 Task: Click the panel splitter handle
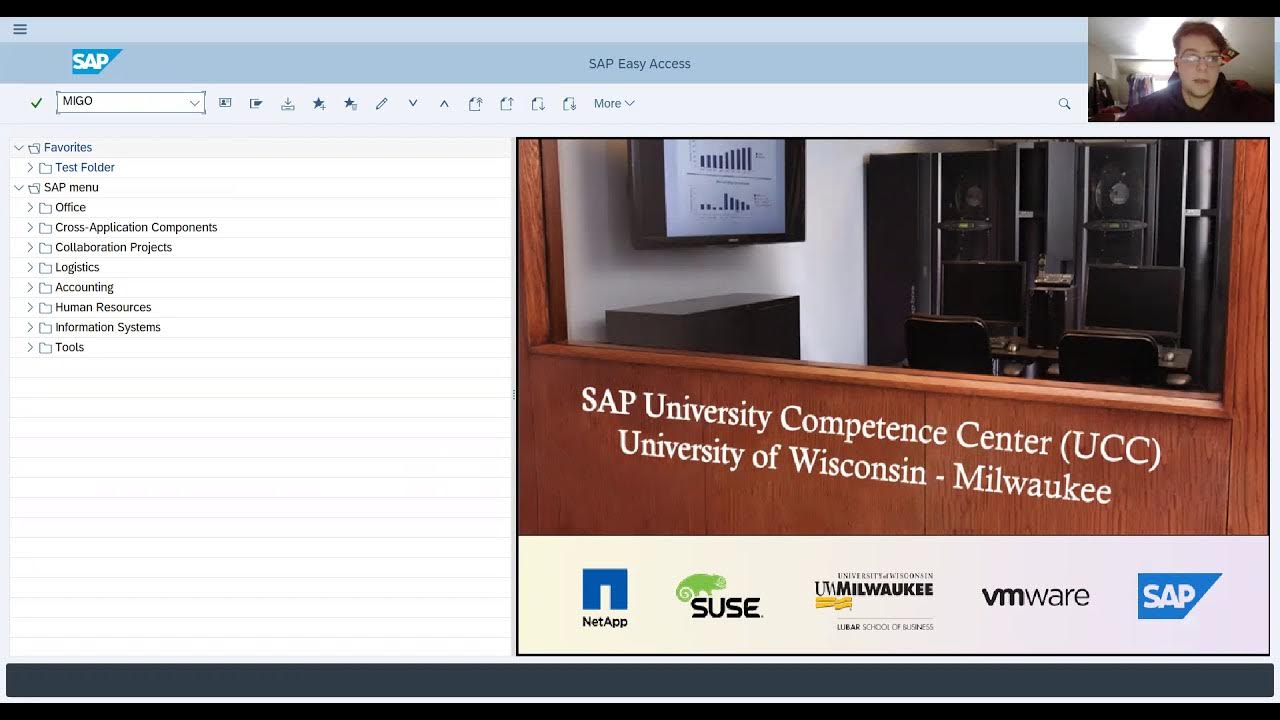click(514, 395)
